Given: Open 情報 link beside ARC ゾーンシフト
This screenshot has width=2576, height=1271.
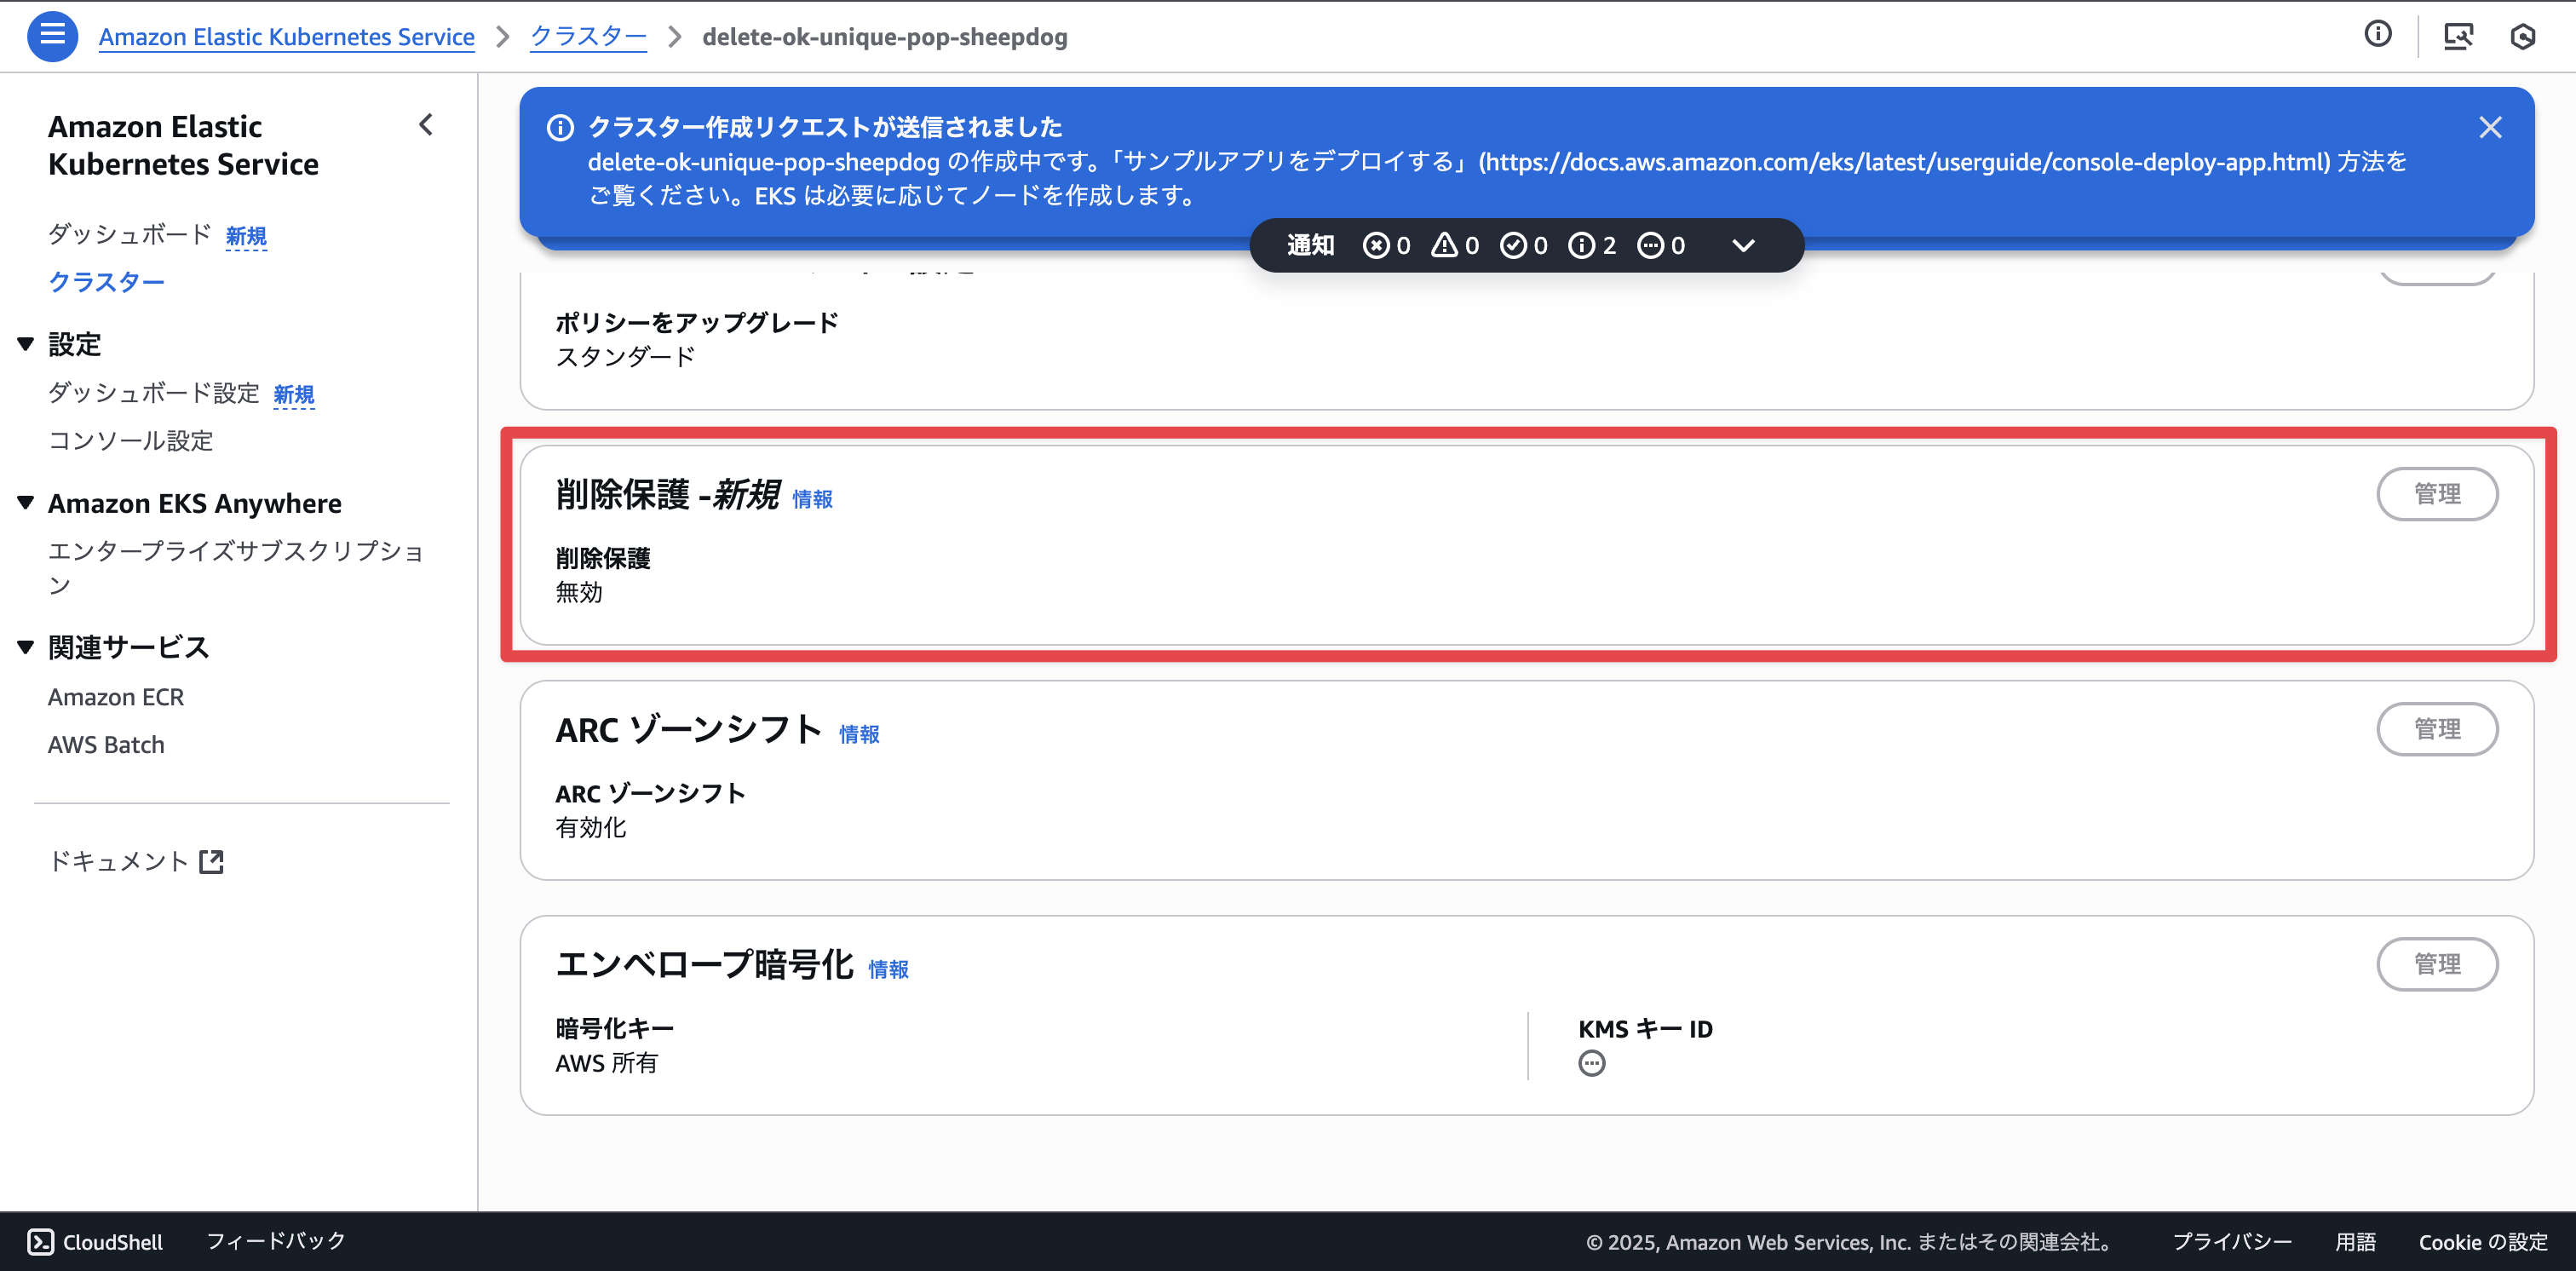Looking at the screenshot, I should pos(859,734).
